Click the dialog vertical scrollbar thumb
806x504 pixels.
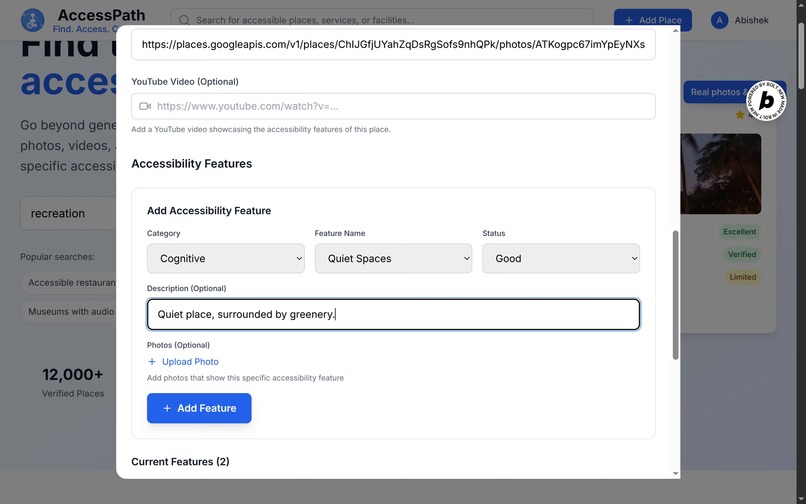[x=675, y=295]
